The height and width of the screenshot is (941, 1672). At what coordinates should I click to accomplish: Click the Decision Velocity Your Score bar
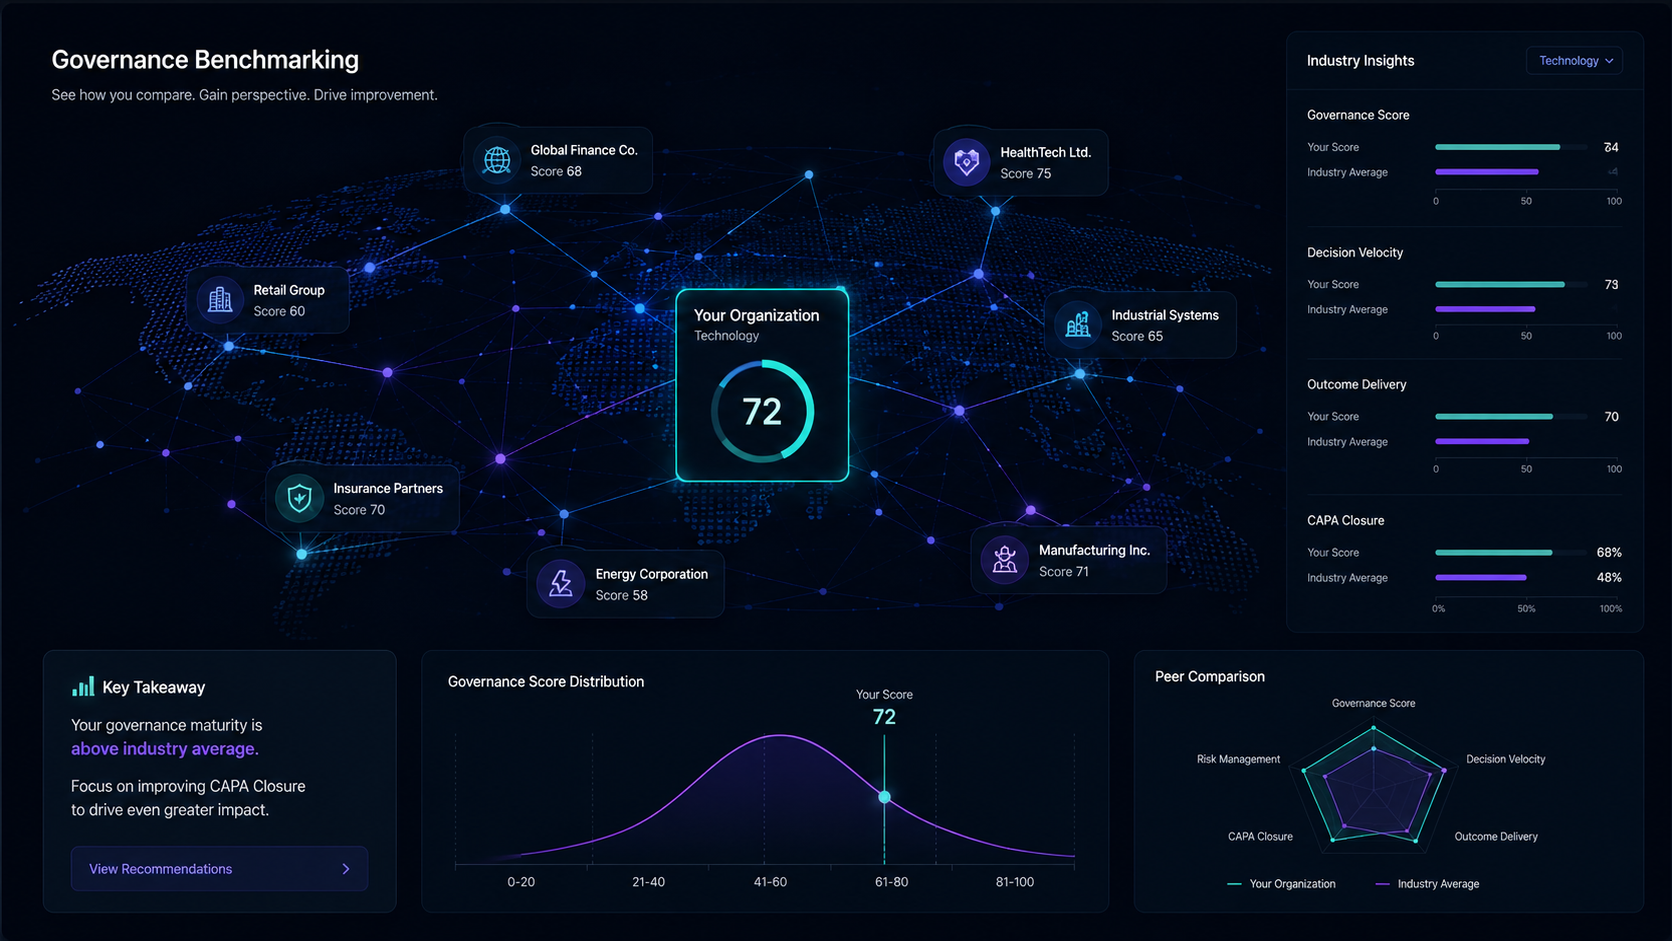point(1500,285)
